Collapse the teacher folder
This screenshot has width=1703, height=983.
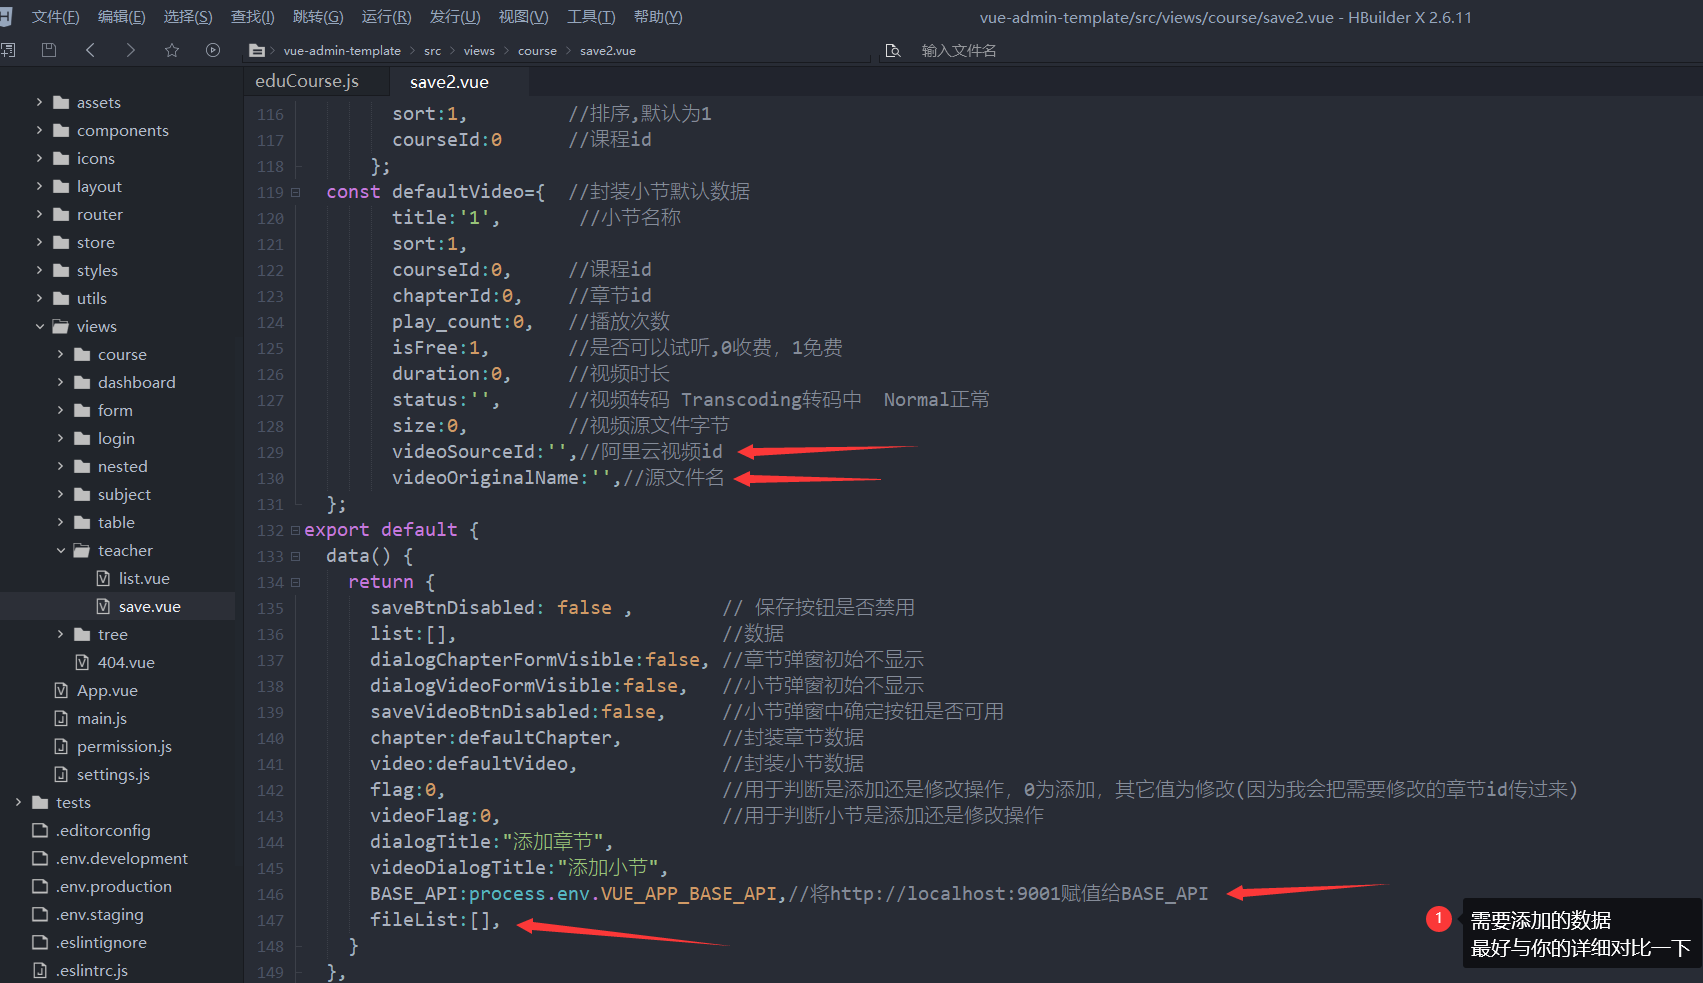click(60, 550)
